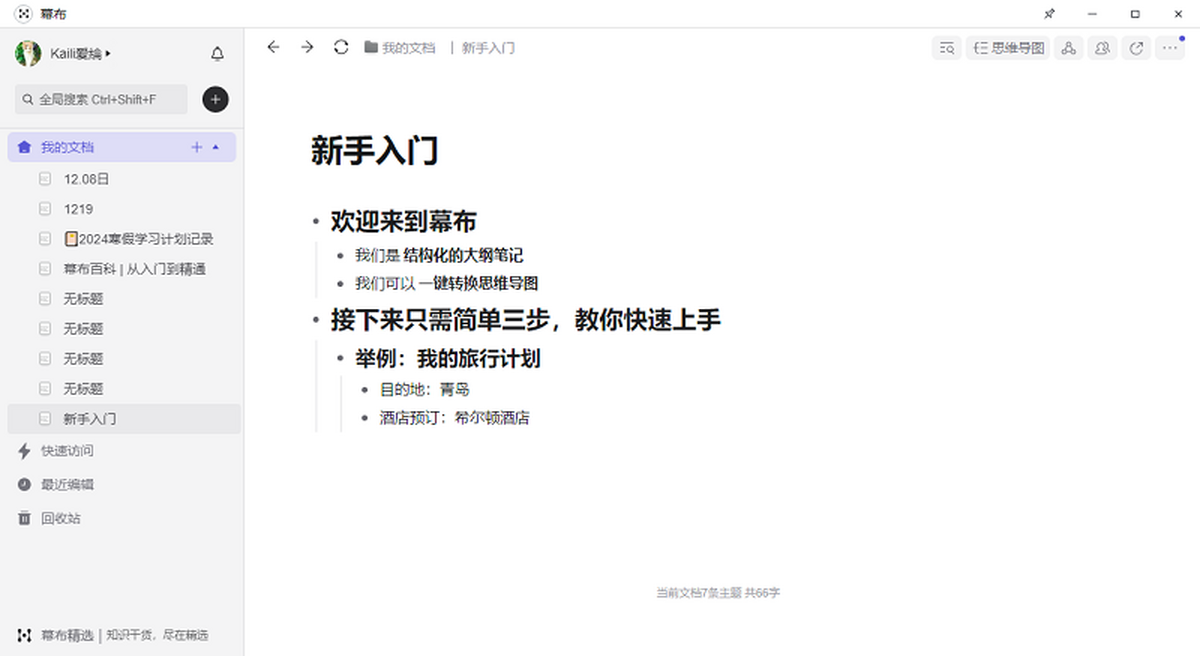Open the in-document search outline icon
Screen dimensions: 1200x656
coord(946,48)
